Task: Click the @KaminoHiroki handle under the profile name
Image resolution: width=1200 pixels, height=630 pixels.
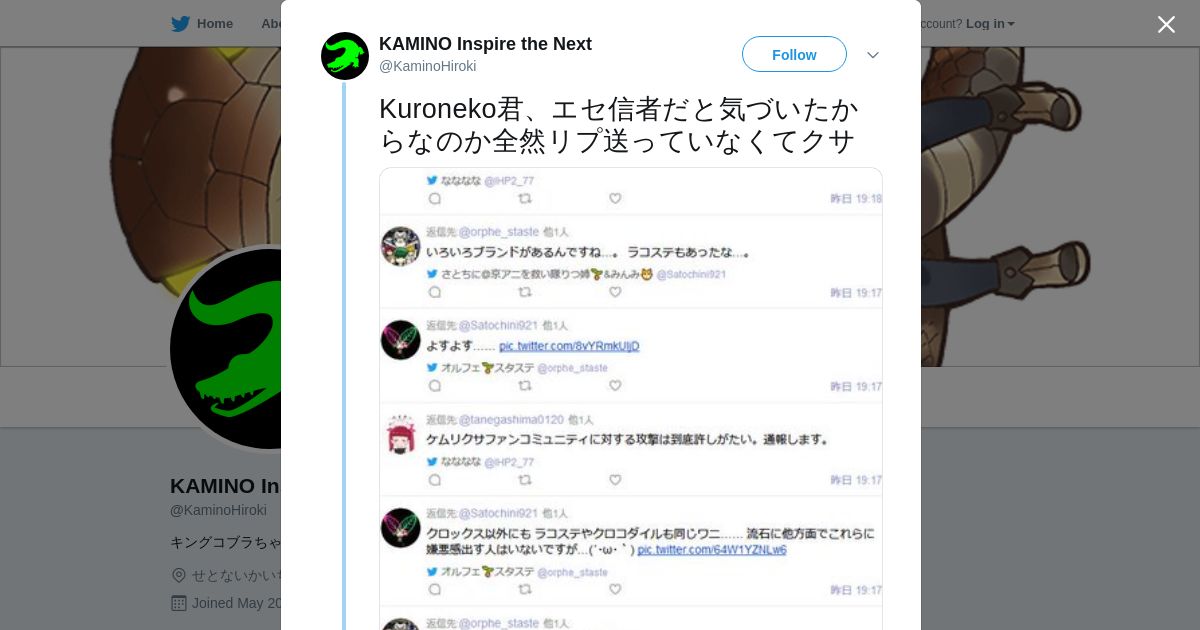Action: point(218,510)
